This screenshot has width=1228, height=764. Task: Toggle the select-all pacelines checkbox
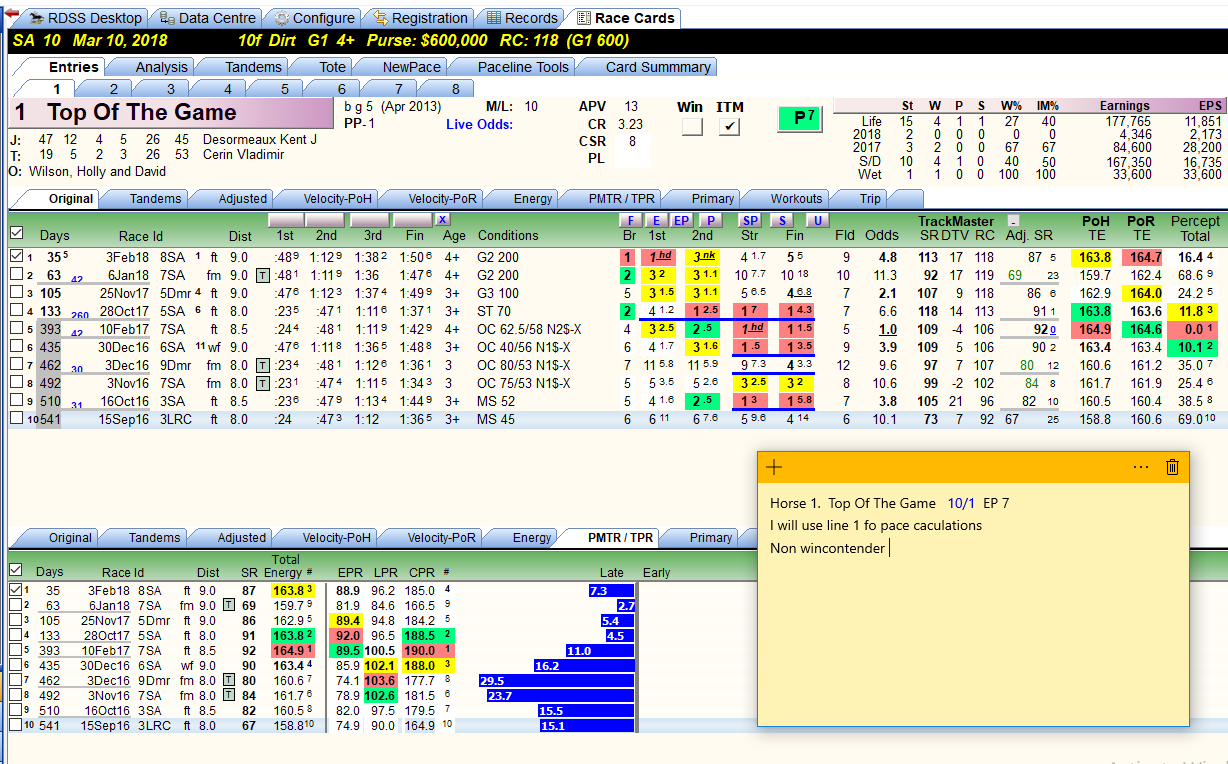(x=16, y=233)
